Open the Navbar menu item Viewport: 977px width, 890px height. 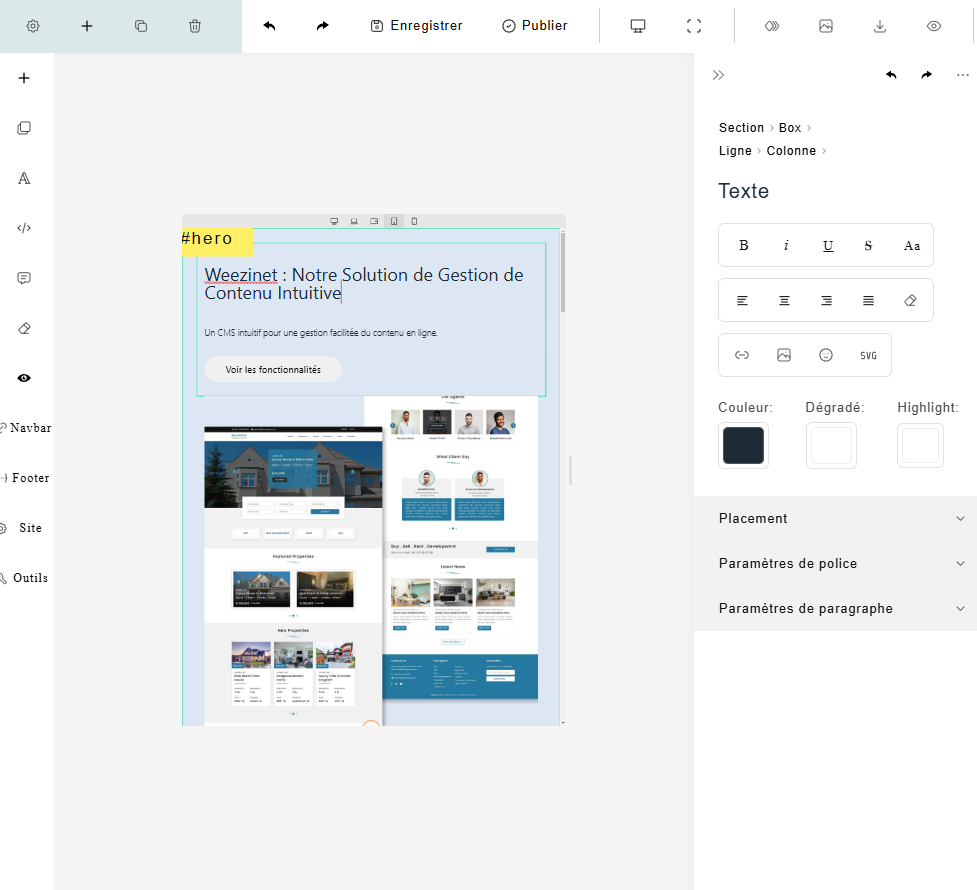coord(26,428)
